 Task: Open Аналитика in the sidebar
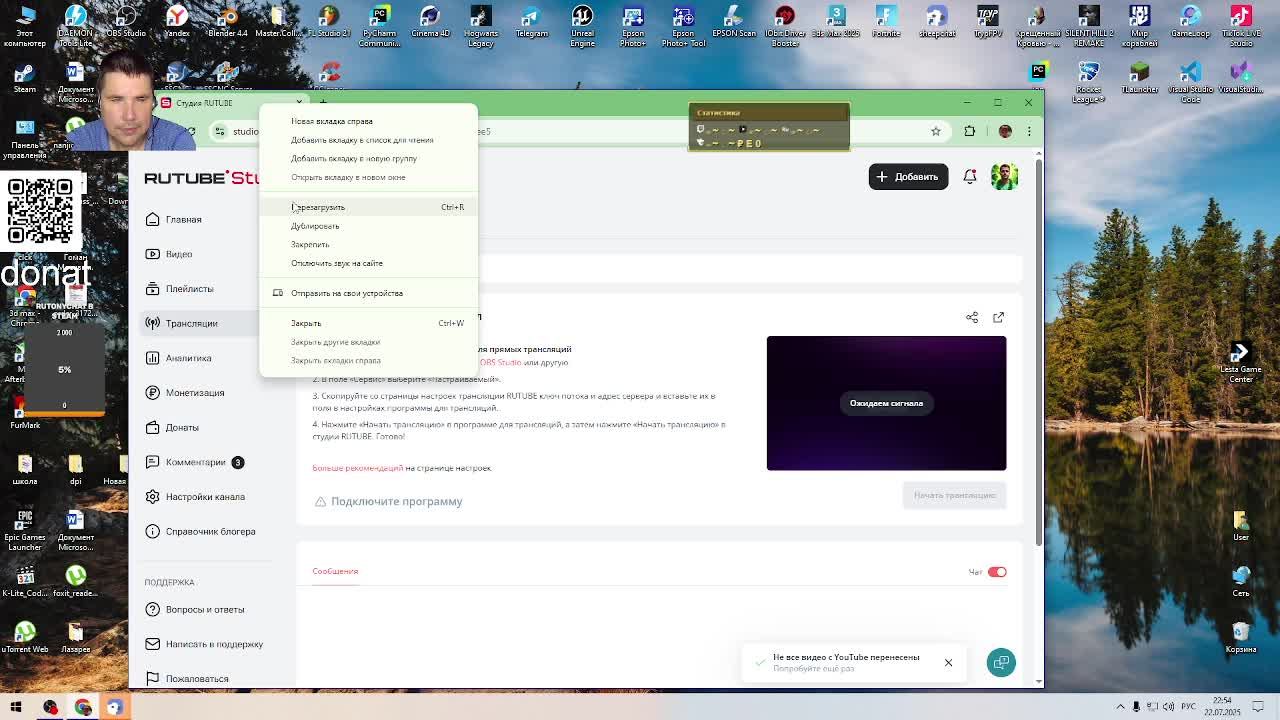(x=188, y=358)
